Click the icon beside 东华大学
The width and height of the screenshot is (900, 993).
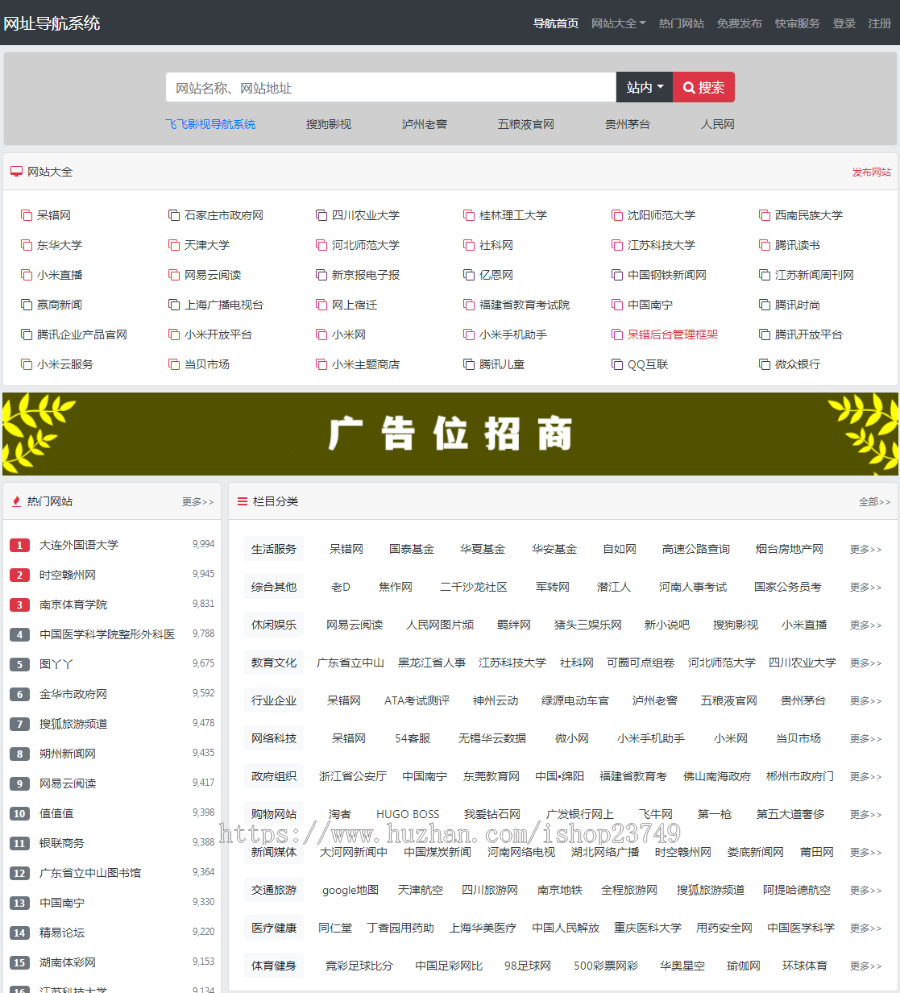(x=26, y=245)
